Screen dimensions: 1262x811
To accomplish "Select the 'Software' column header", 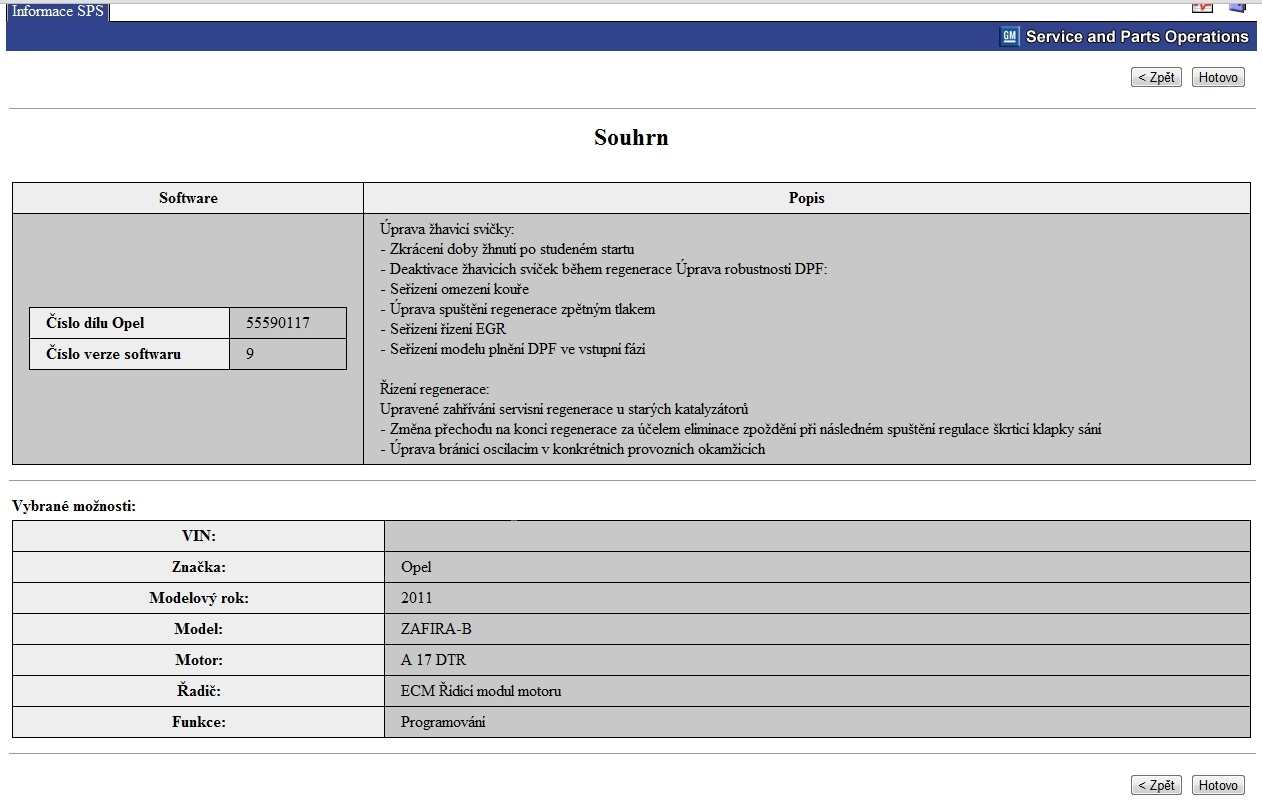I will tap(188, 198).
